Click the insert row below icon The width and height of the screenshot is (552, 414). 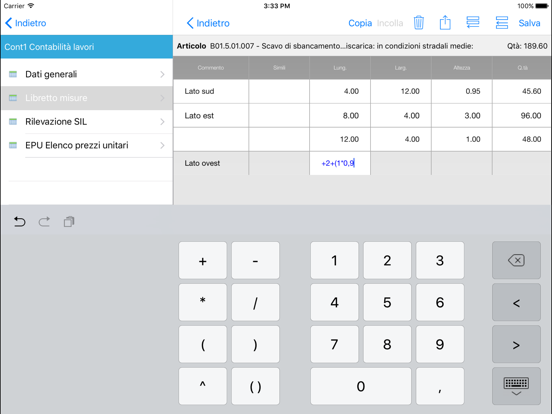tap(502, 23)
